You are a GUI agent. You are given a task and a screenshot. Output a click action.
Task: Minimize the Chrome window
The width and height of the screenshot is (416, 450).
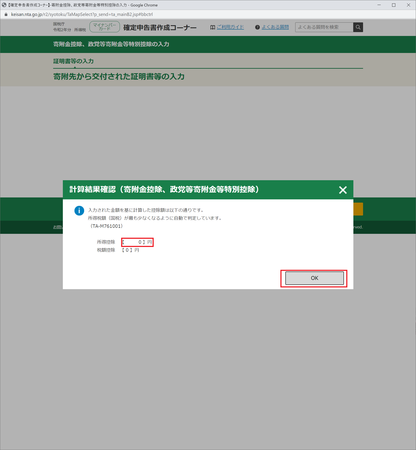click(x=379, y=5)
